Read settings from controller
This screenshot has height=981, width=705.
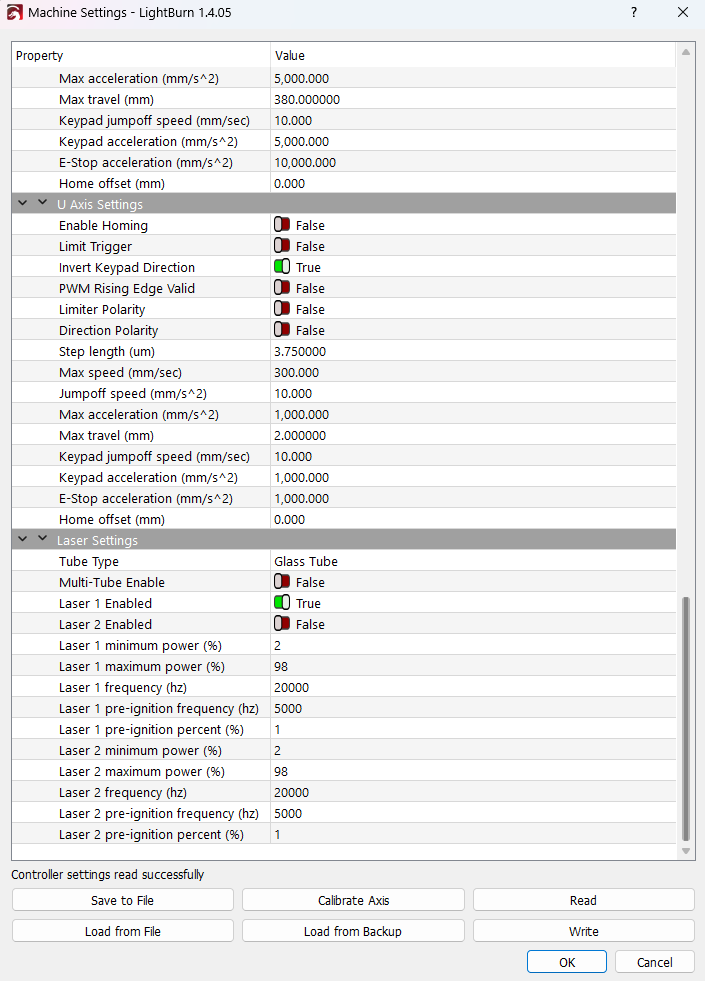click(584, 900)
